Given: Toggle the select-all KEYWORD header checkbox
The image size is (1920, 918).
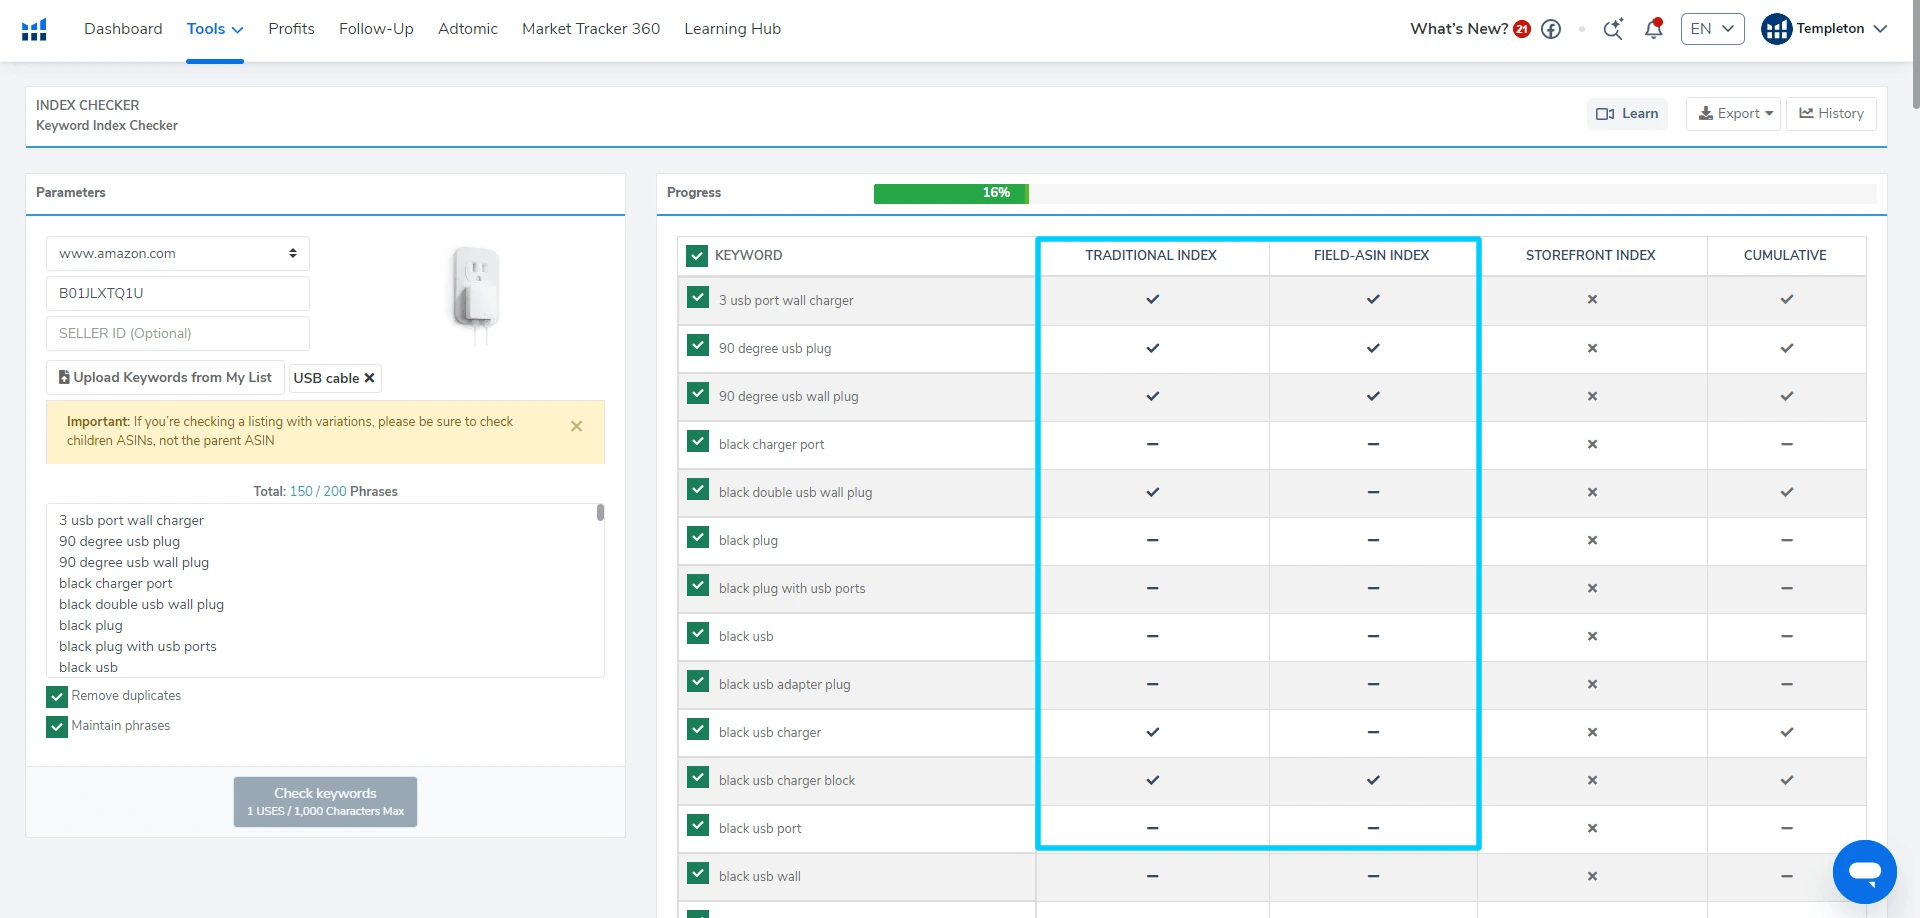Looking at the screenshot, I should click(x=697, y=256).
